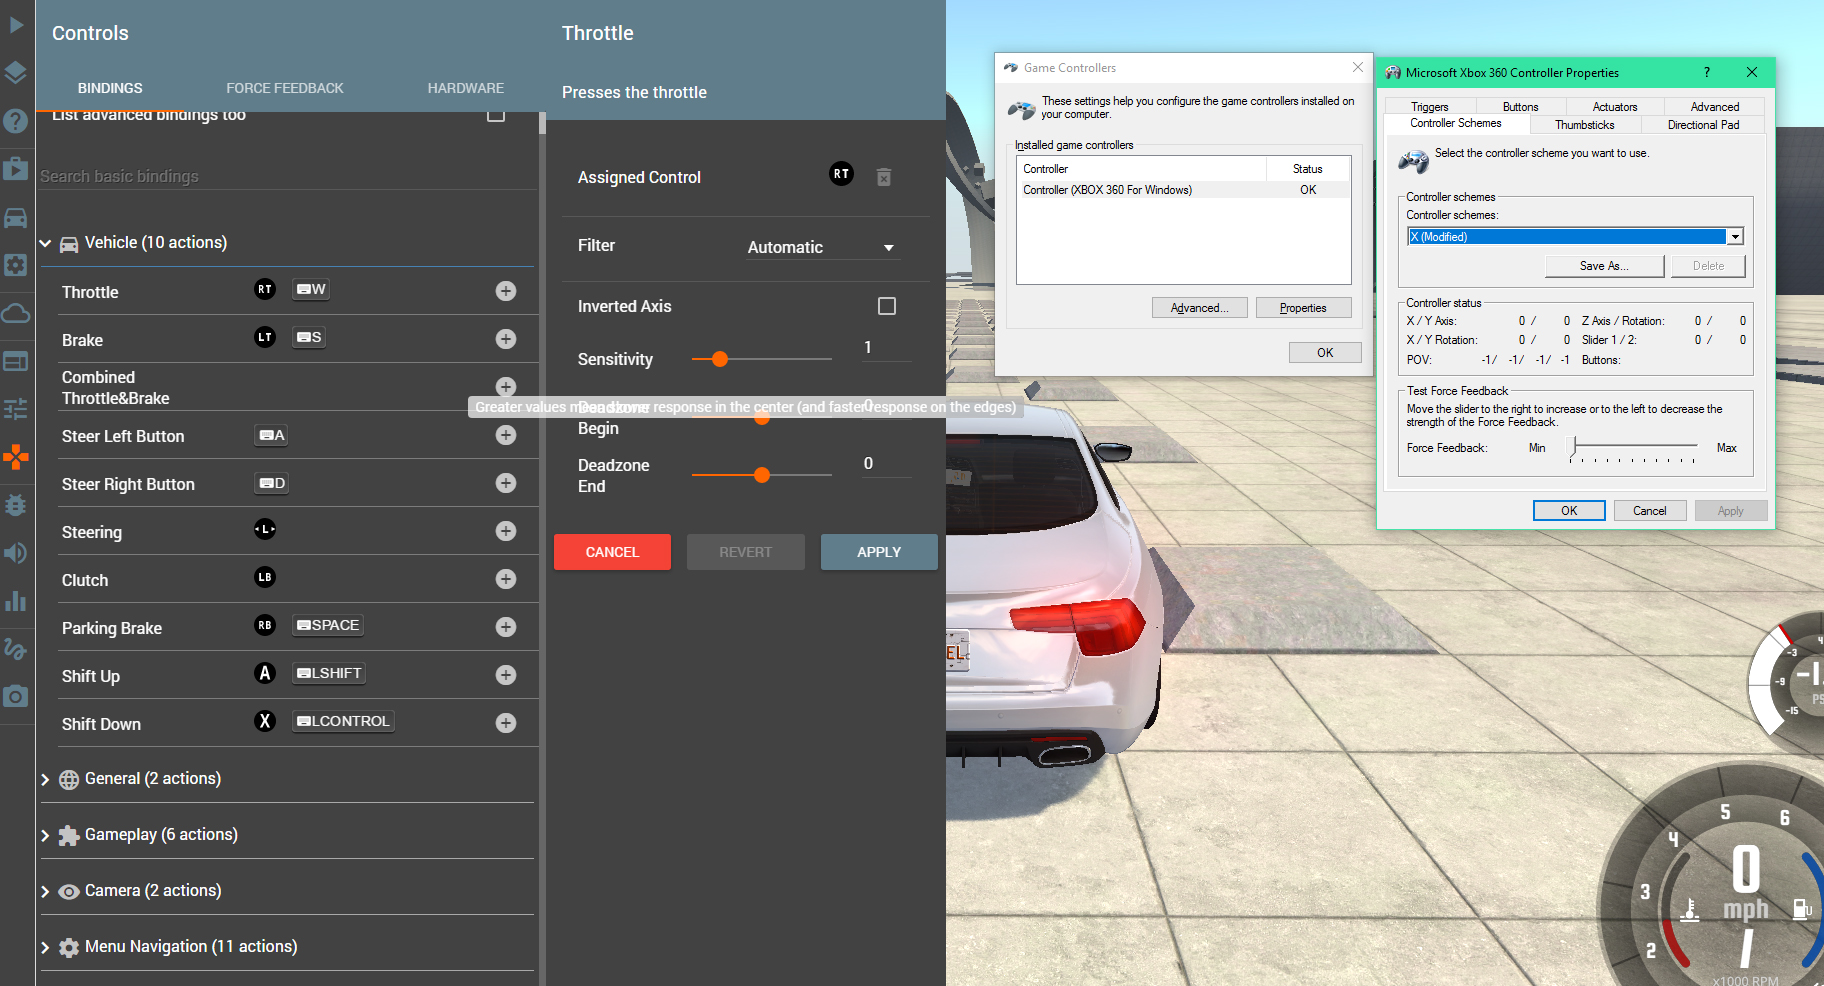
Task: Open the Buttons tab in Xbox properties
Action: [x=1521, y=107]
